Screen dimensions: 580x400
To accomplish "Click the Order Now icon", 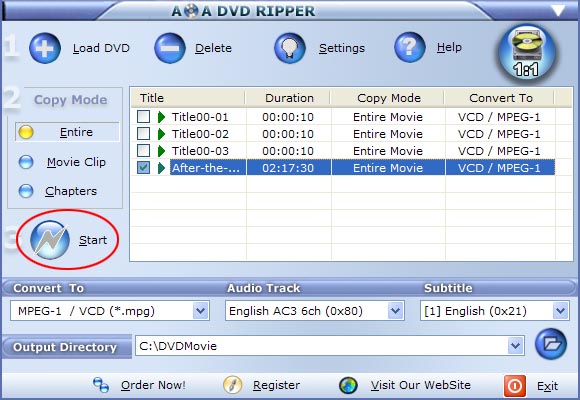I will click(x=101, y=385).
